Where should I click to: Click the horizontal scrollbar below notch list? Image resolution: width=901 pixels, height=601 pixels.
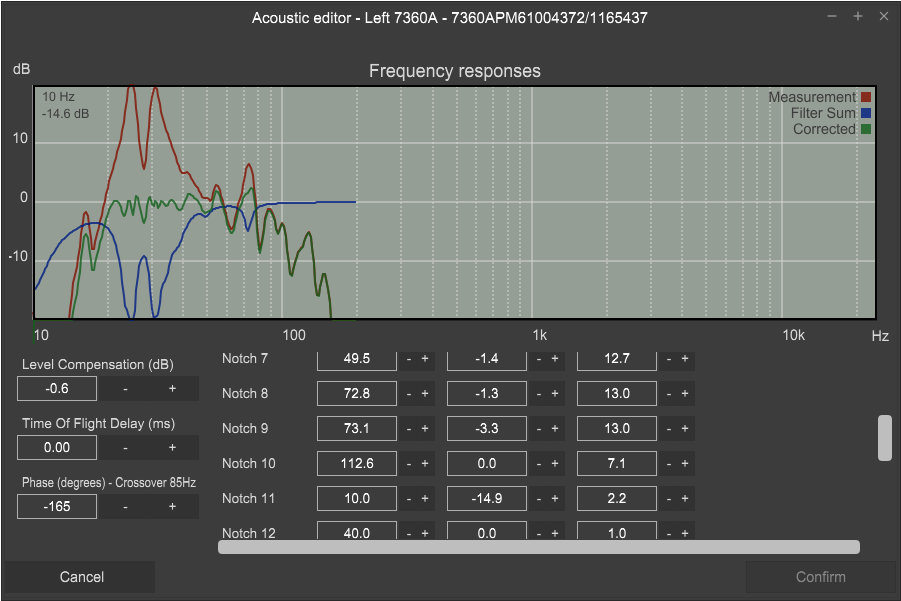[539, 547]
